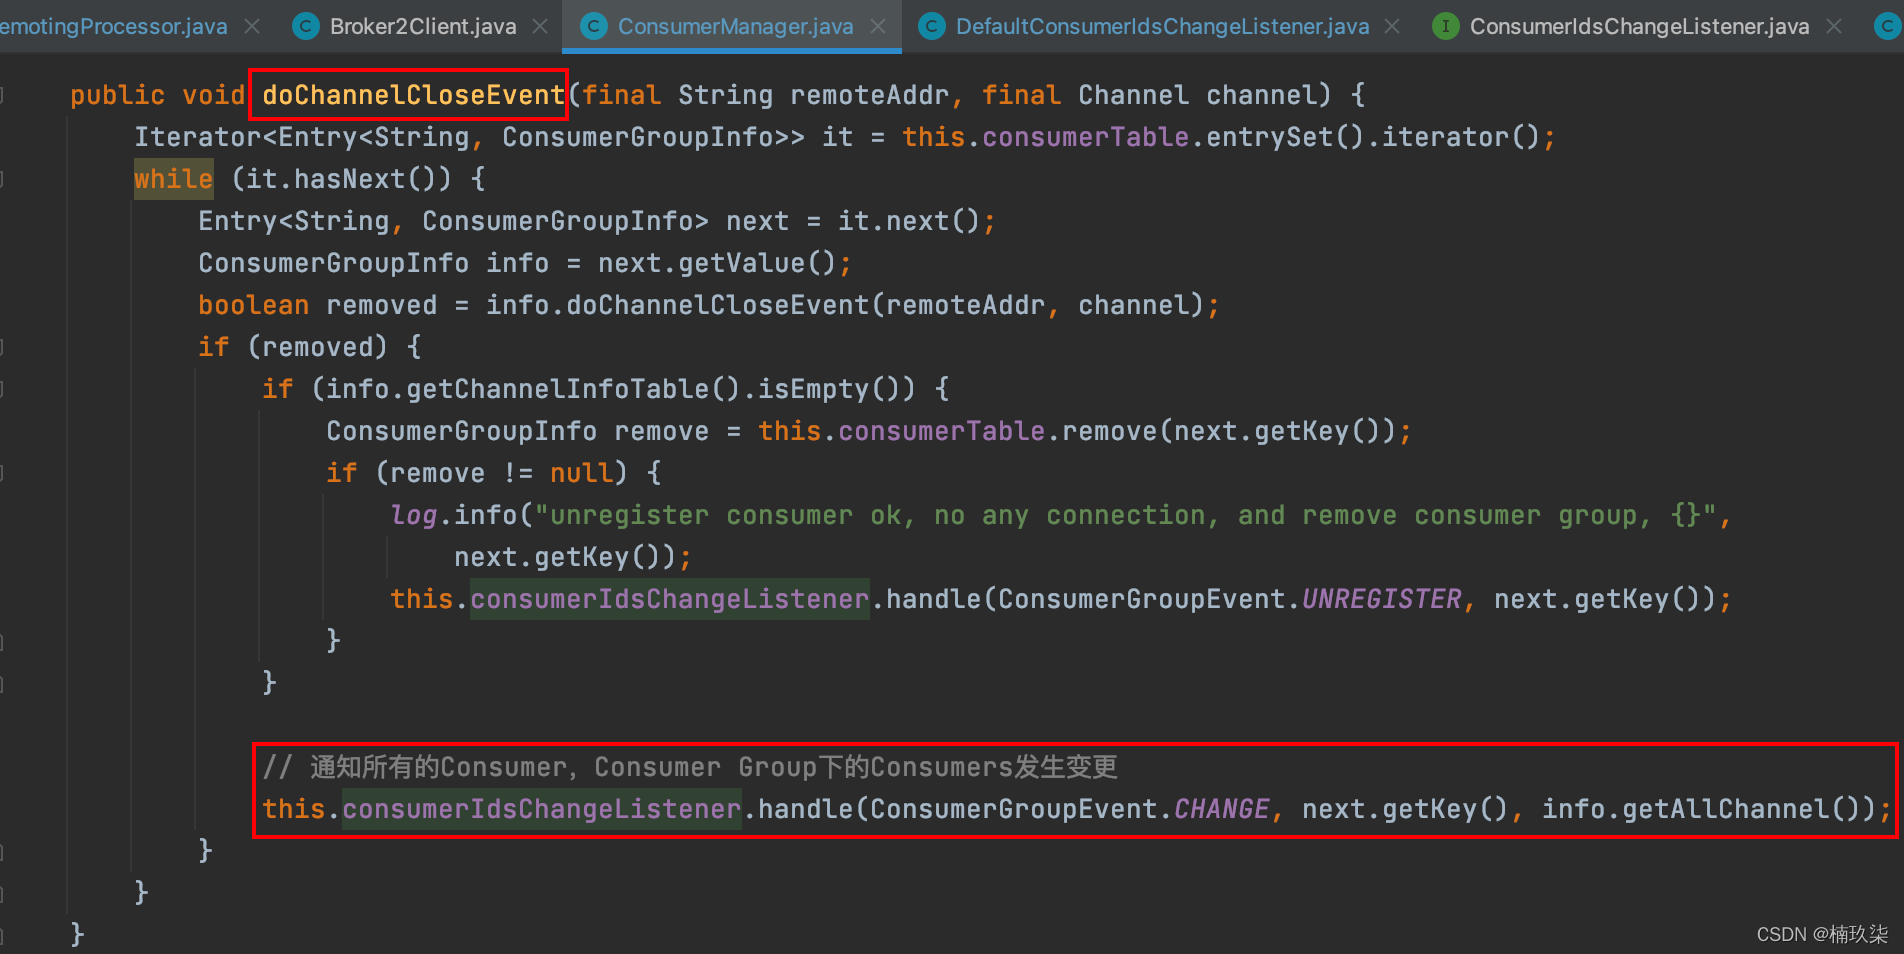Click the Broker2Client.java class file icon
Viewport: 1904px width, 954px height.
tap(305, 26)
